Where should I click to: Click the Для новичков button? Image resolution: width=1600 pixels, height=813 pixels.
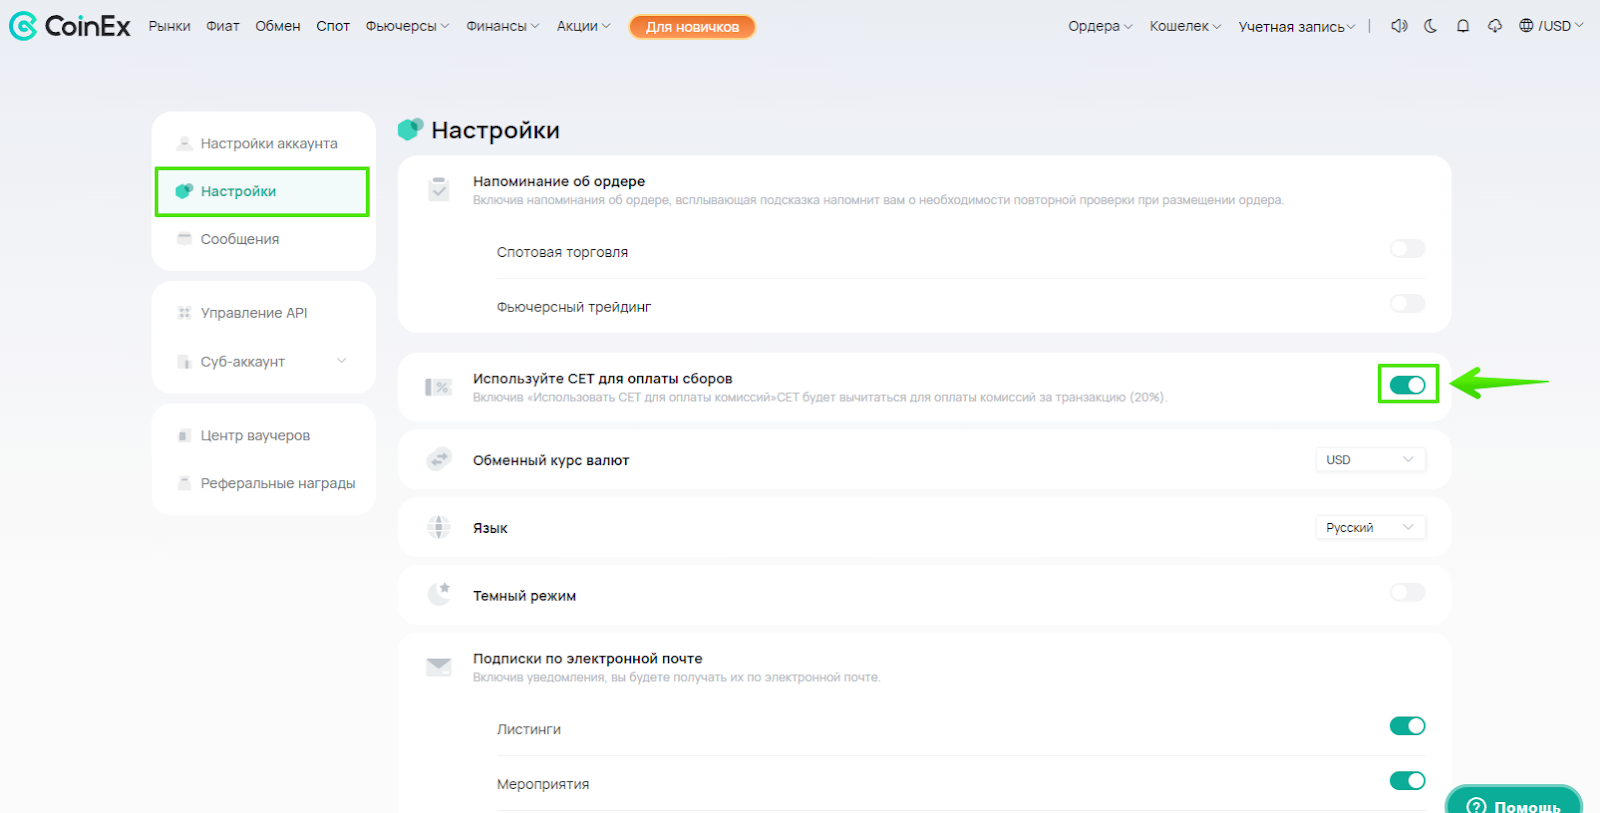(x=692, y=27)
